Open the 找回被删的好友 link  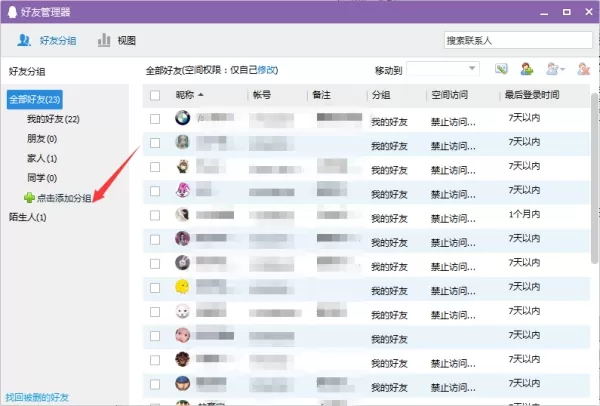pos(37,397)
